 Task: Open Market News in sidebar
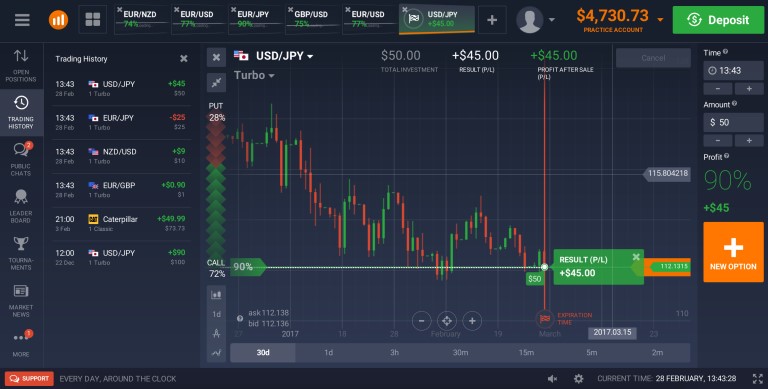21,300
